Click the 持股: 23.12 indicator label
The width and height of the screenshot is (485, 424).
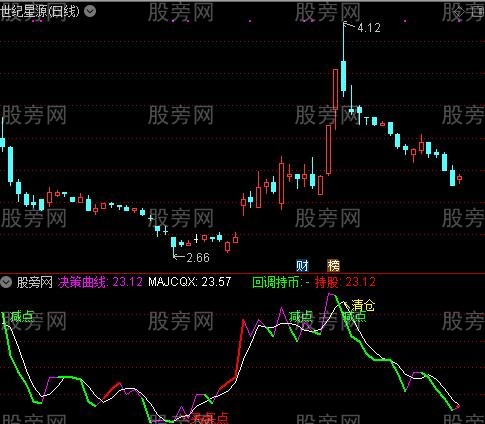[x=345, y=282]
